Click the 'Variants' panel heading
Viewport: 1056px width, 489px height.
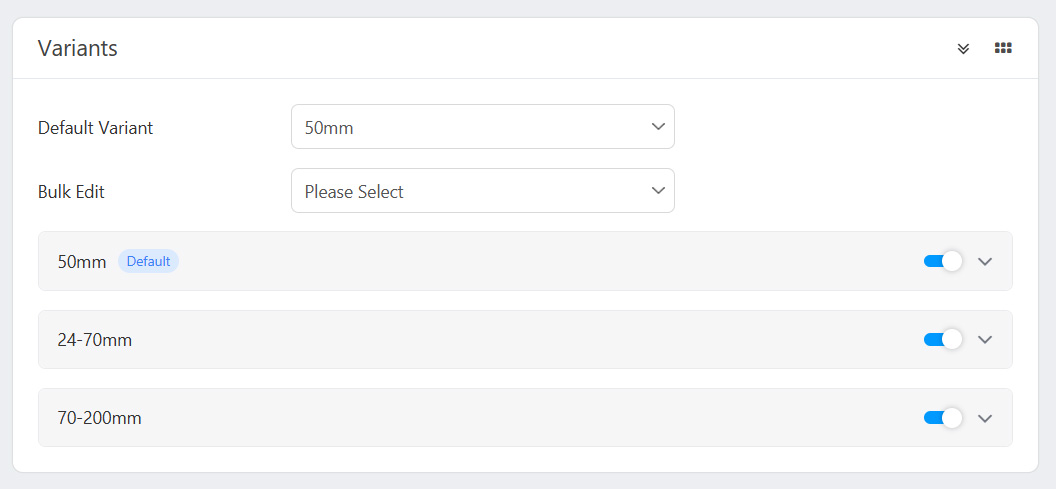pyautogui.click(x=78, y=48)
